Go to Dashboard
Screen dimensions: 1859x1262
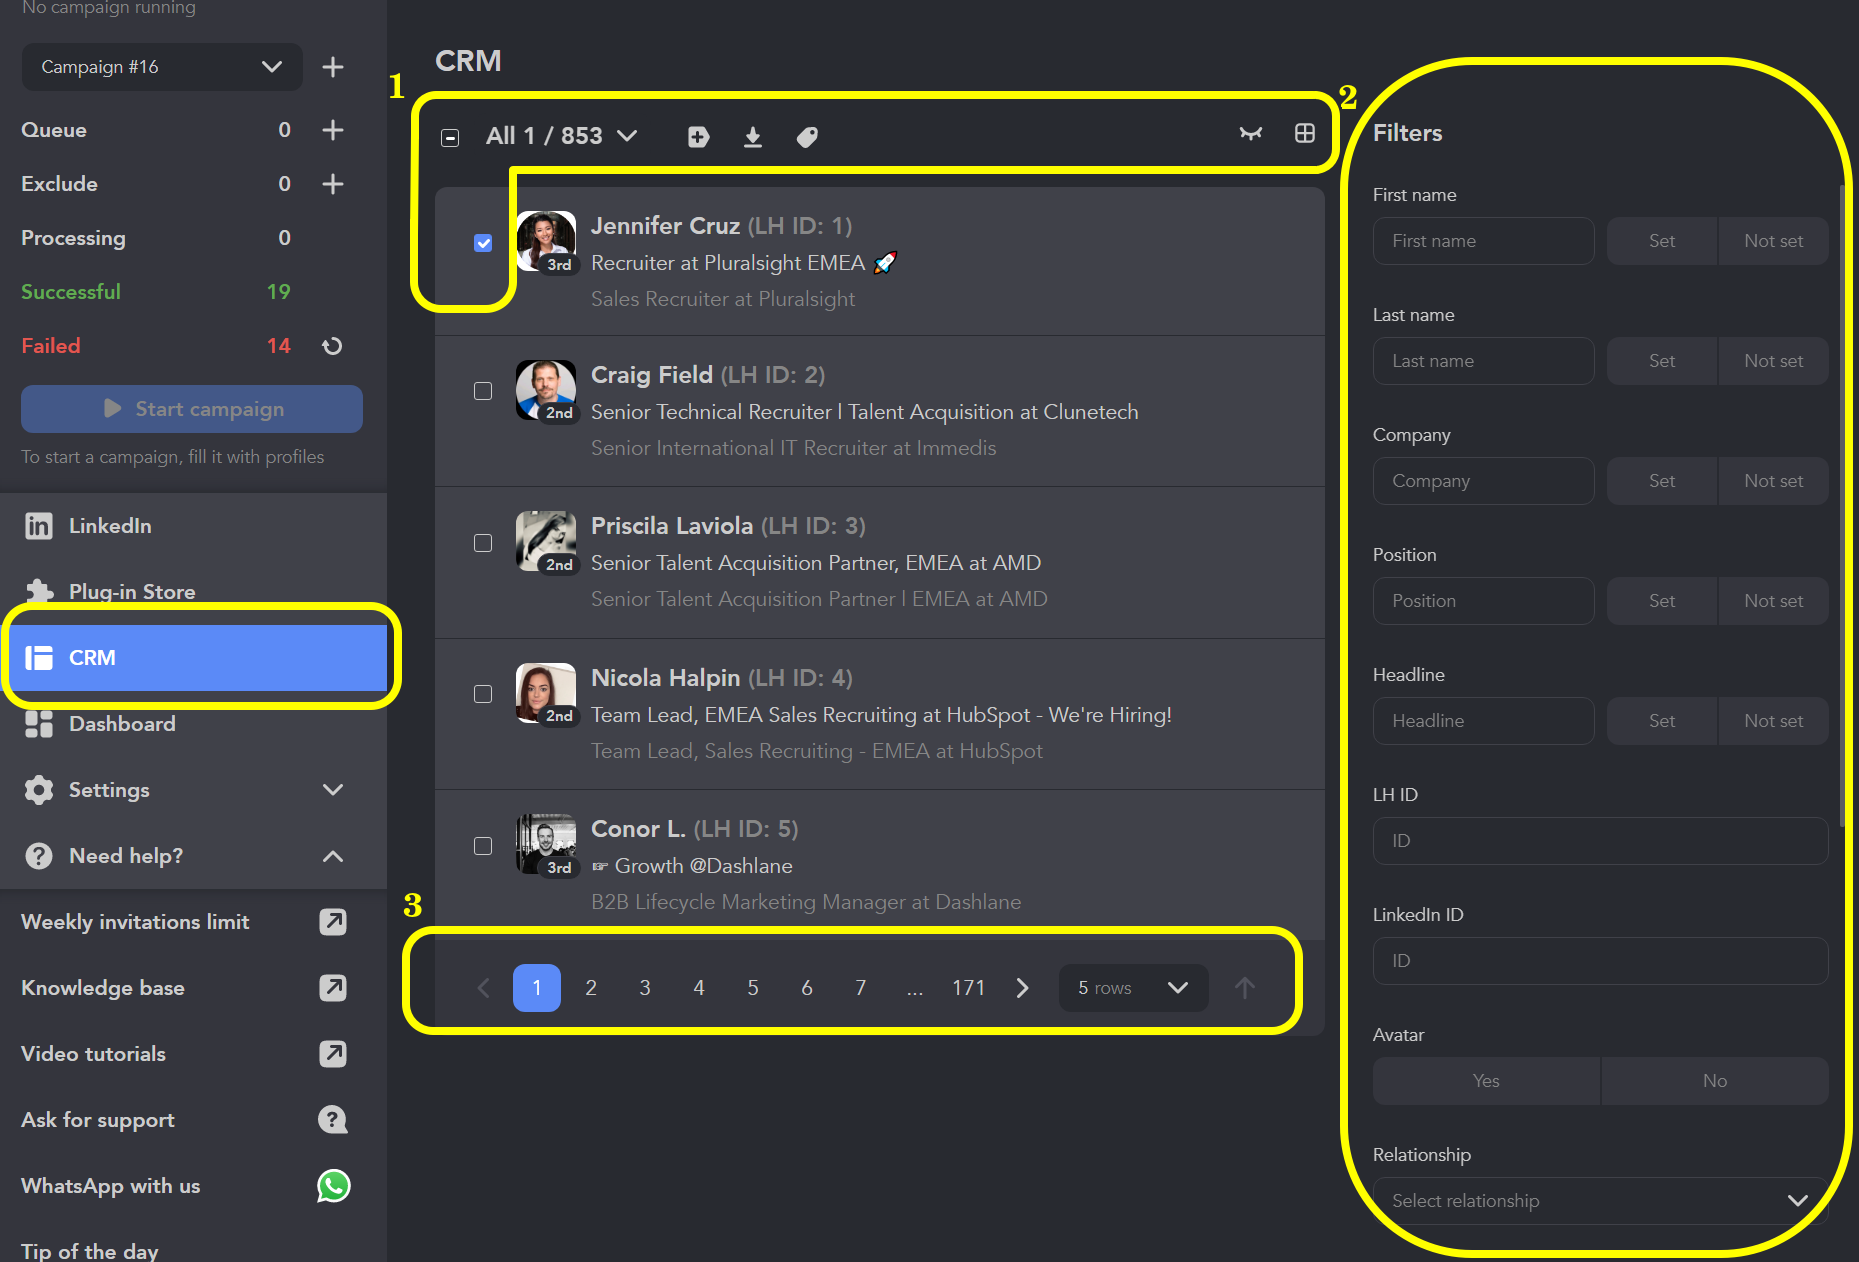point(194,724)
